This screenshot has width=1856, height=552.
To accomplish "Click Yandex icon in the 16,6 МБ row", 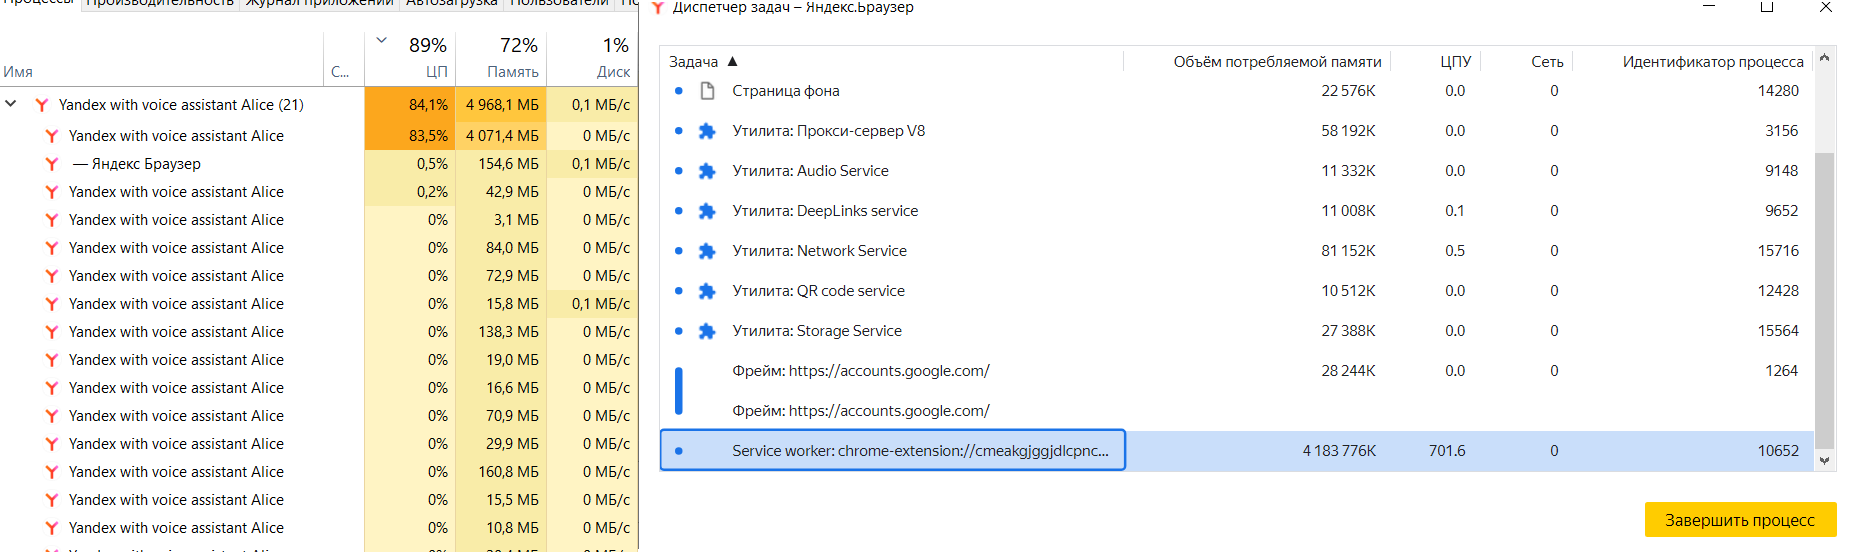I will pyautogui.click(x=52, y=388).
